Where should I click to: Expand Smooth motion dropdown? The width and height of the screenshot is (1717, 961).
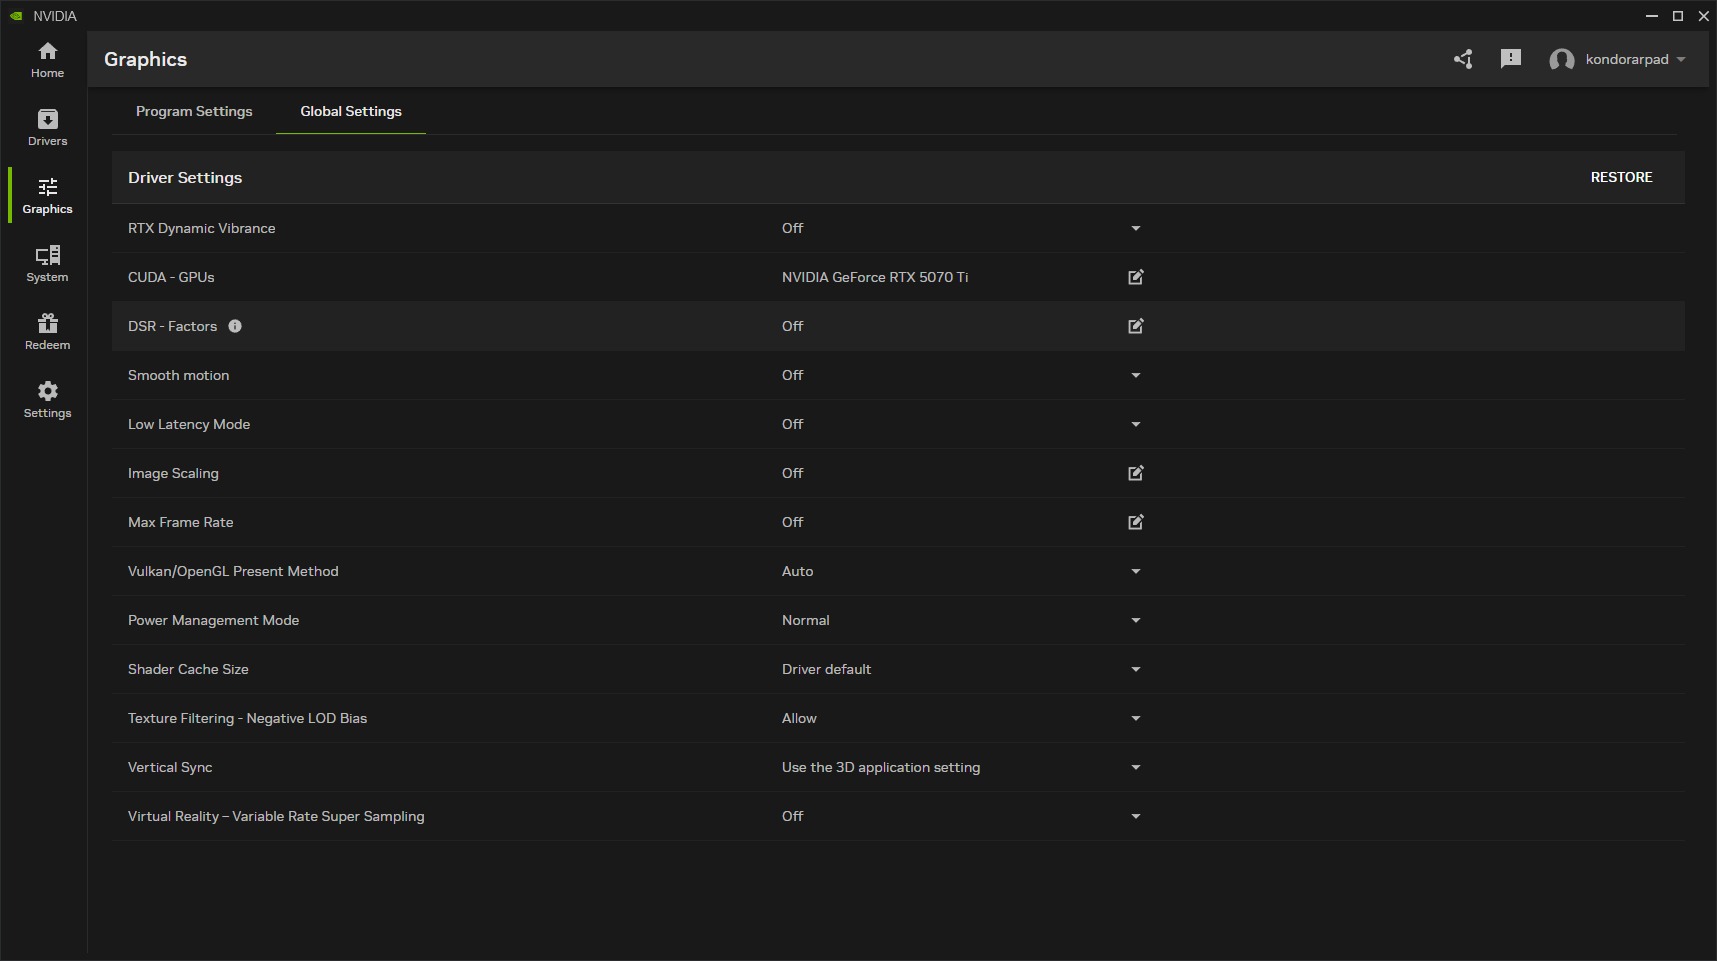point(1136,375)
